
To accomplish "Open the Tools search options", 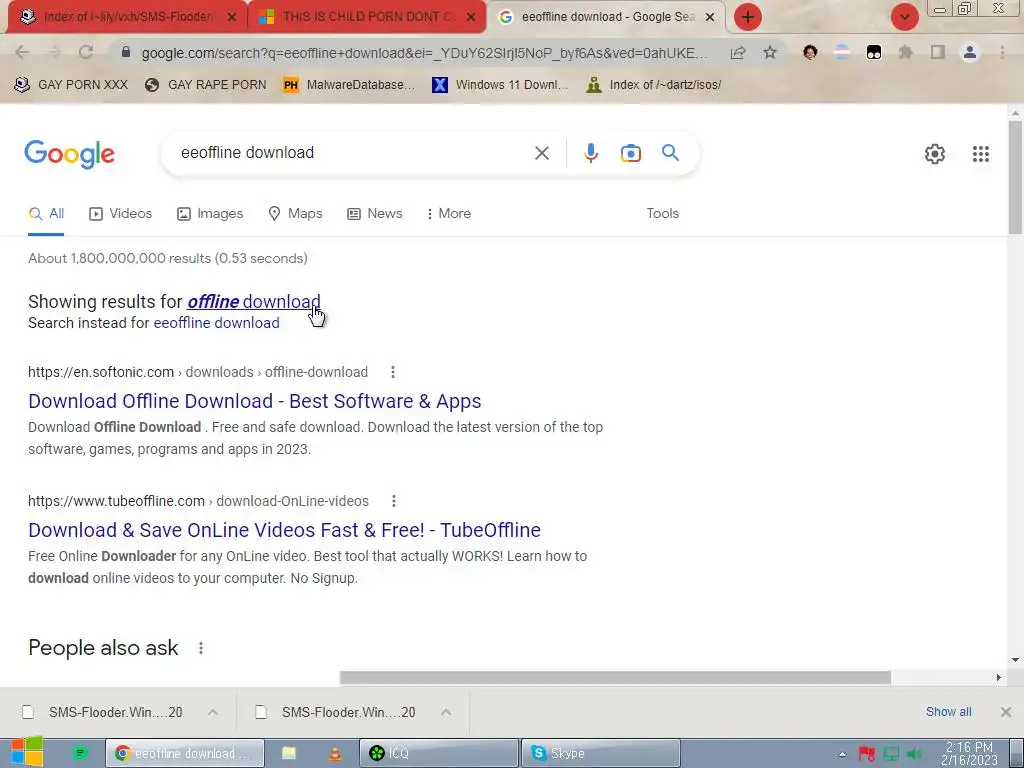I will tap(662, 214).
